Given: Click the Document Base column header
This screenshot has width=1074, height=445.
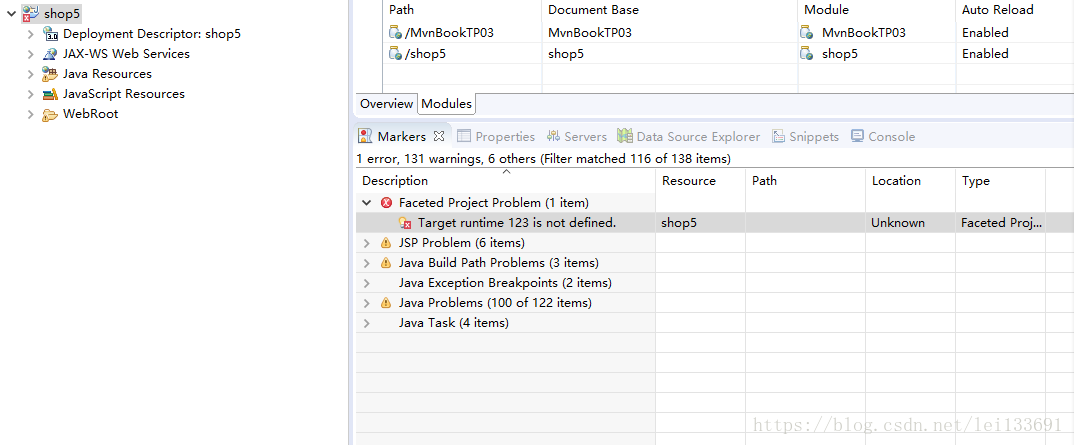Looking at the screenshot, I should (670, 10).
